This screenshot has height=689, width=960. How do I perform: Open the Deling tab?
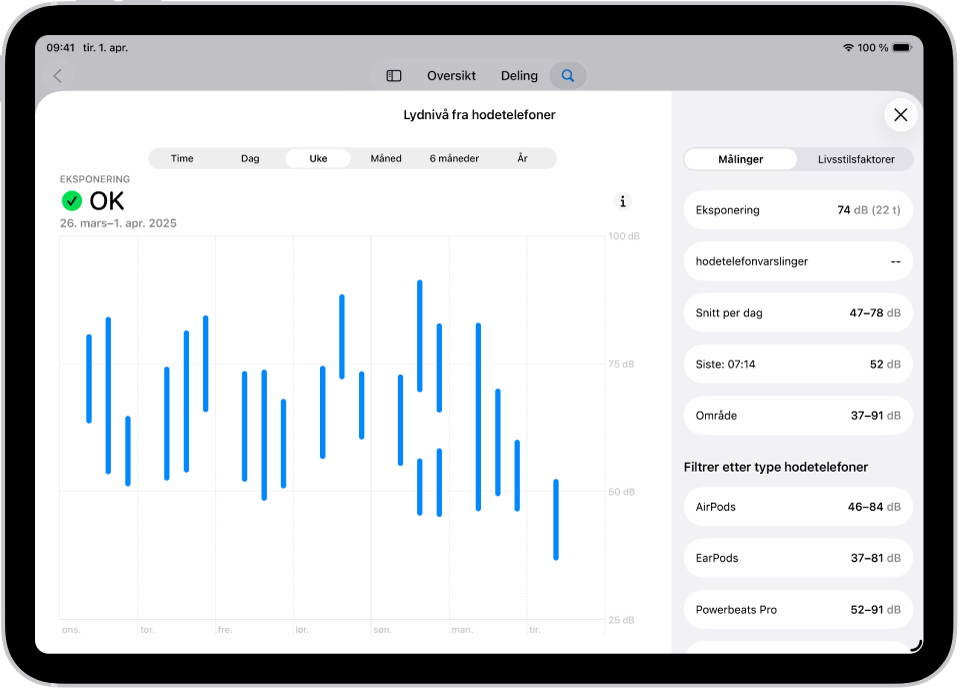coord(519,75)
